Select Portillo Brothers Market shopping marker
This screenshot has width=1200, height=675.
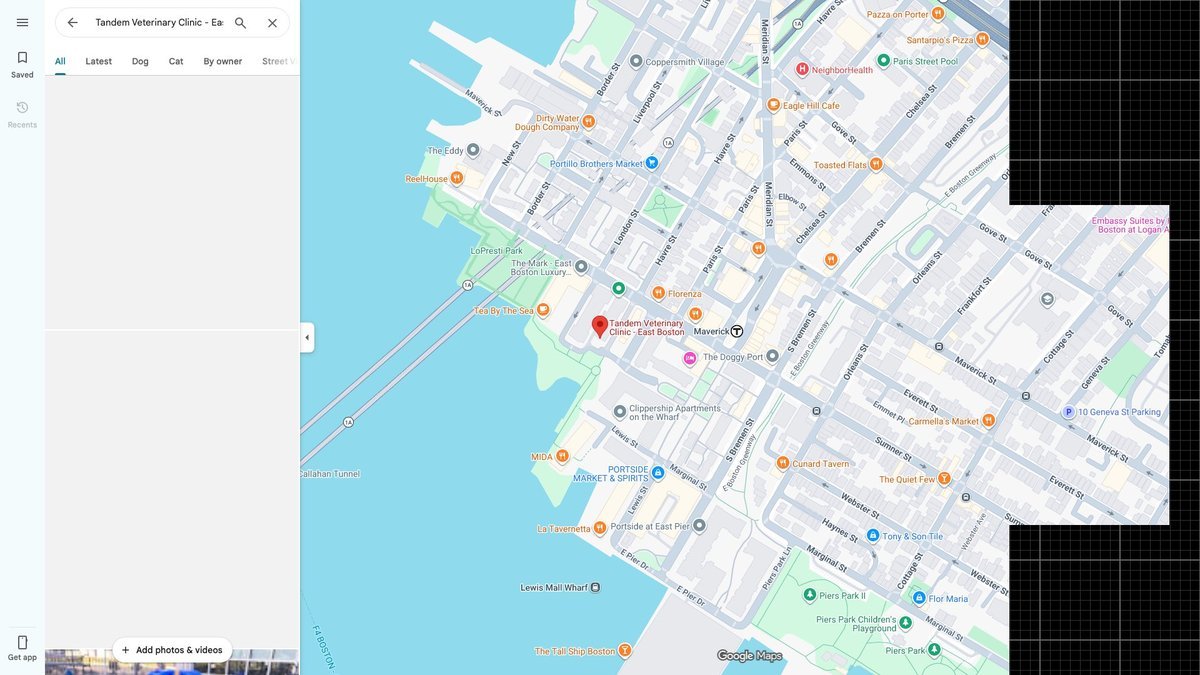coord(652,163)
